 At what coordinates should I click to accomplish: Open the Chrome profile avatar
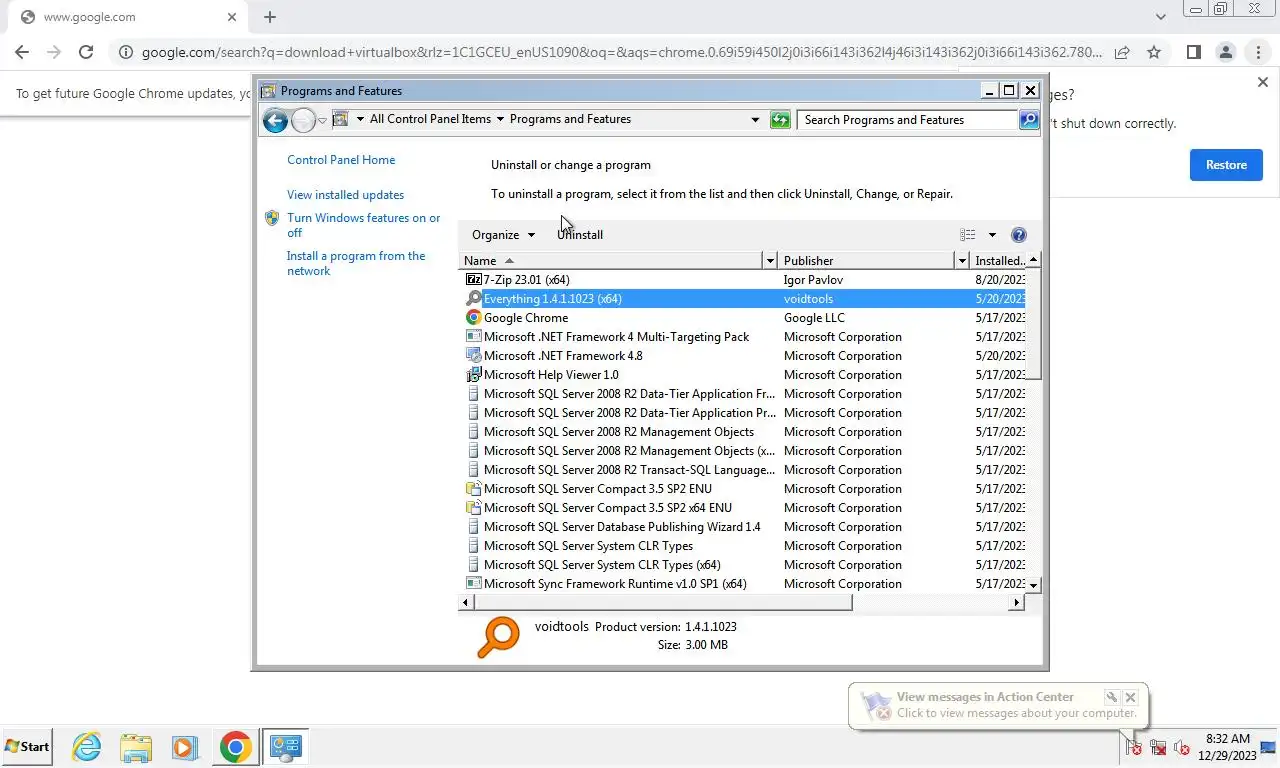1225,52
